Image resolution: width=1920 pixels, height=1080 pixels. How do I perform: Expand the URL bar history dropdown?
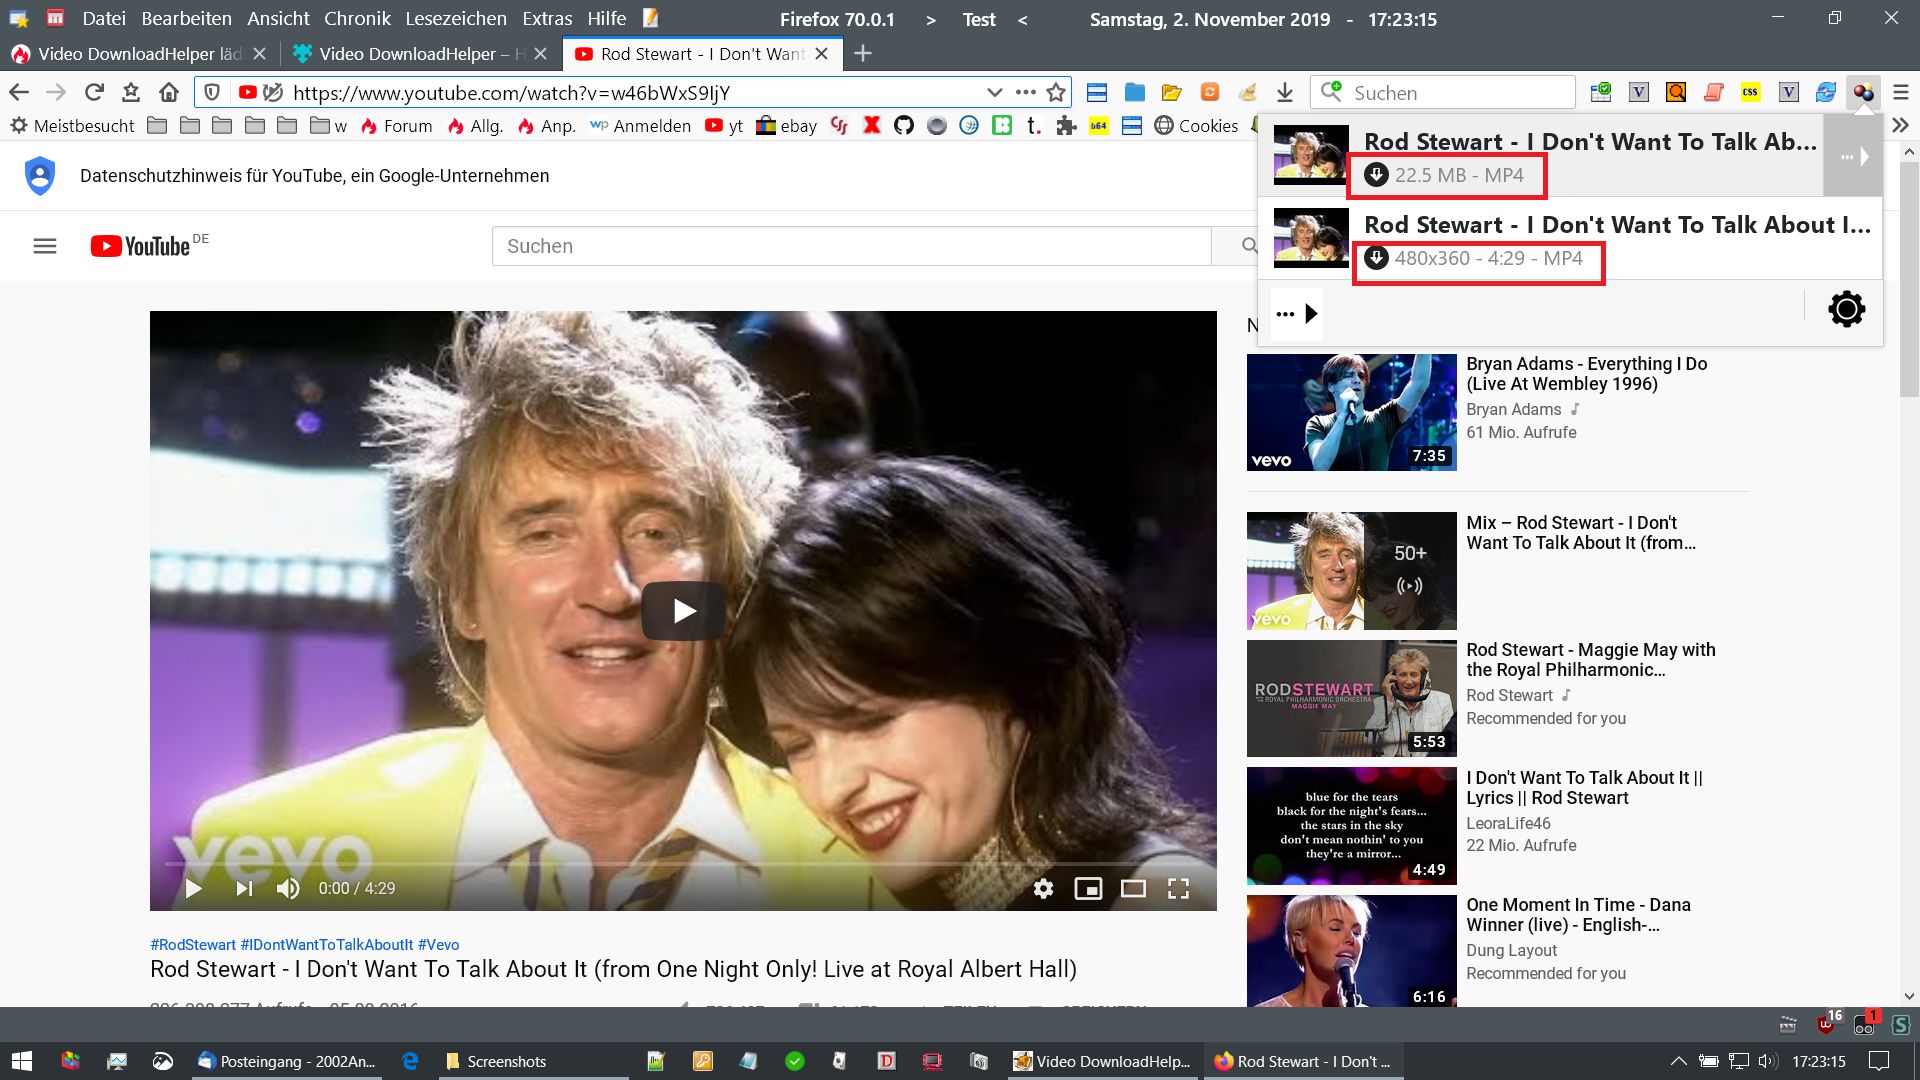pos(994,93)
